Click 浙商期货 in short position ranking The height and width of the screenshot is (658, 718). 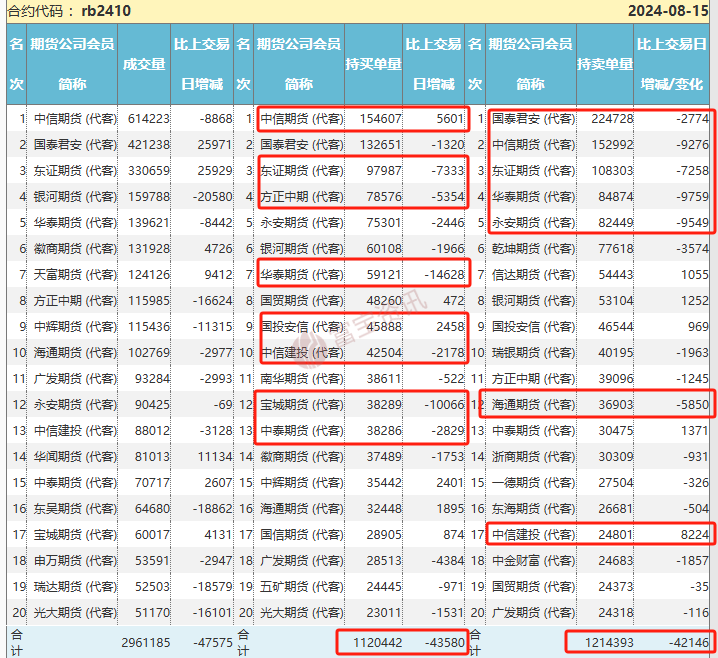coord(533,457)
